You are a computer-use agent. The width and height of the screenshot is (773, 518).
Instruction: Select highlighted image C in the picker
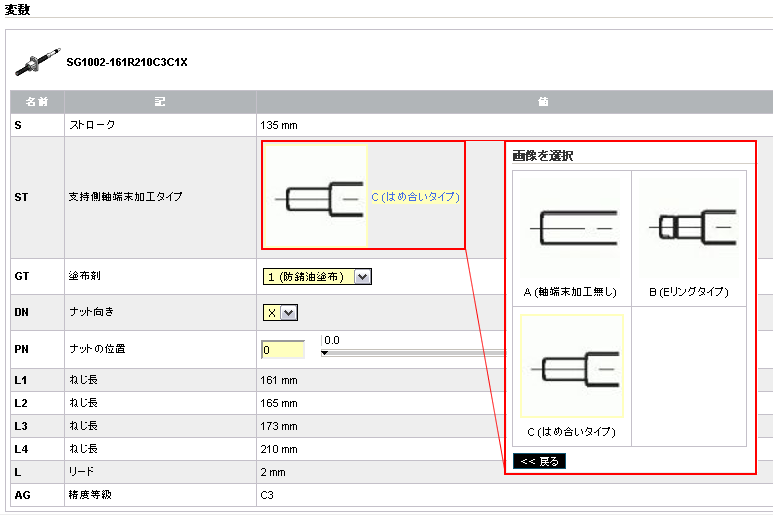(x=571, y=367)
